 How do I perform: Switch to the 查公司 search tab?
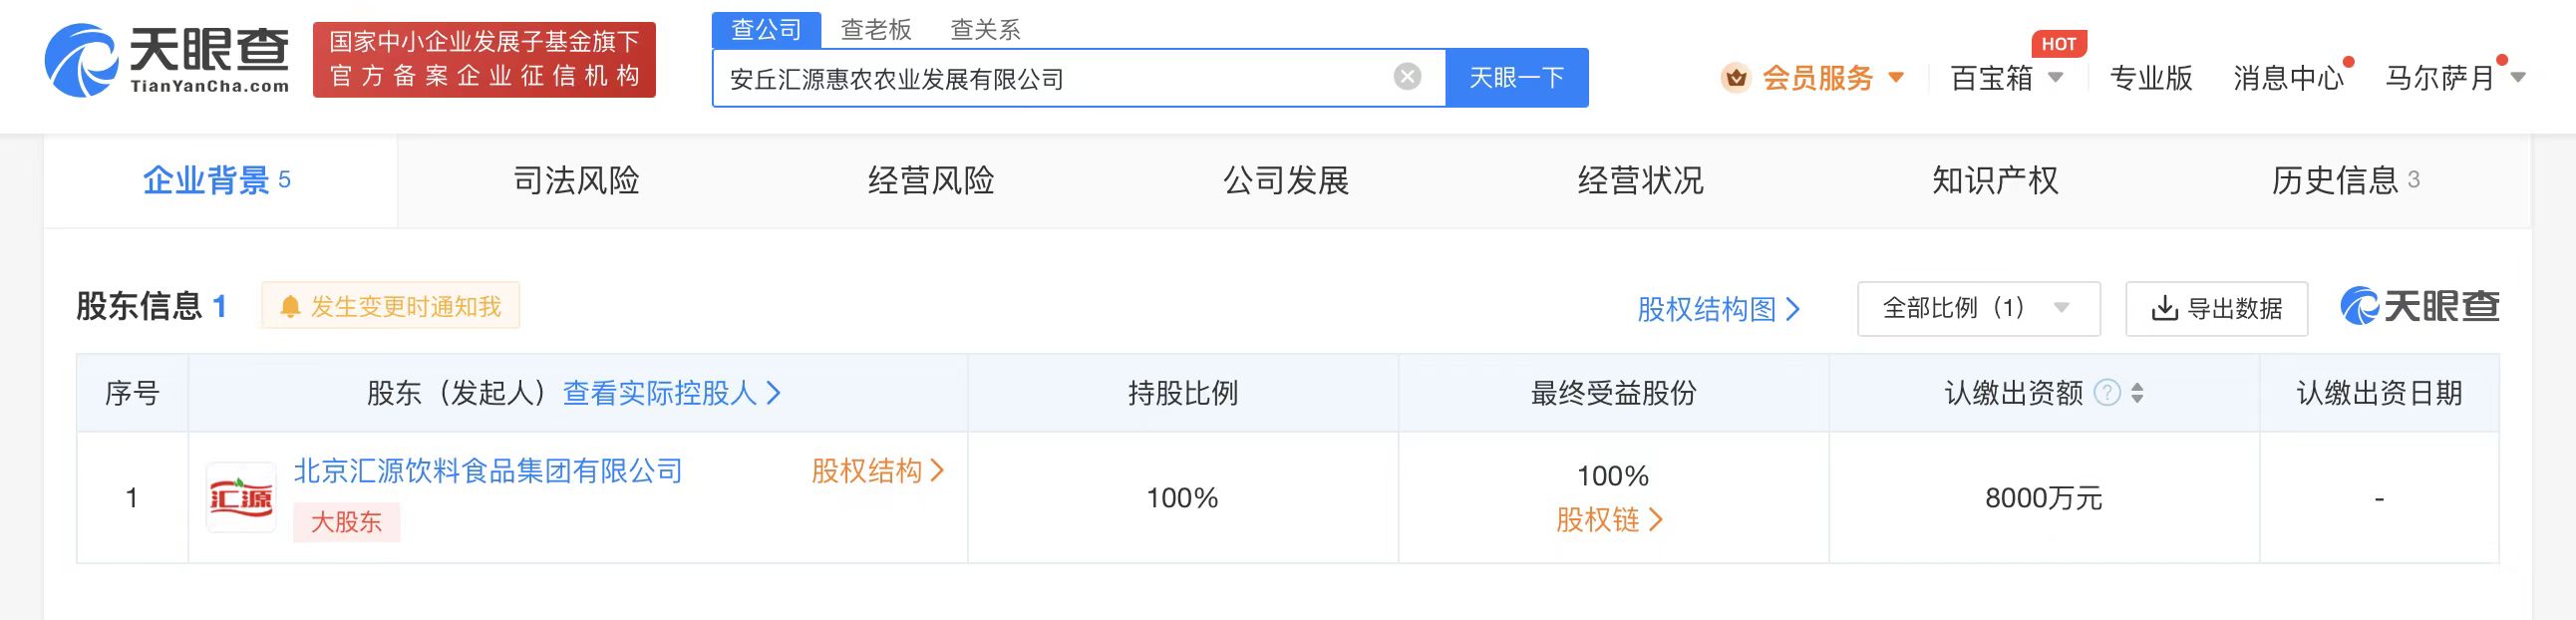pyautogui.click(x=766, y=30)
